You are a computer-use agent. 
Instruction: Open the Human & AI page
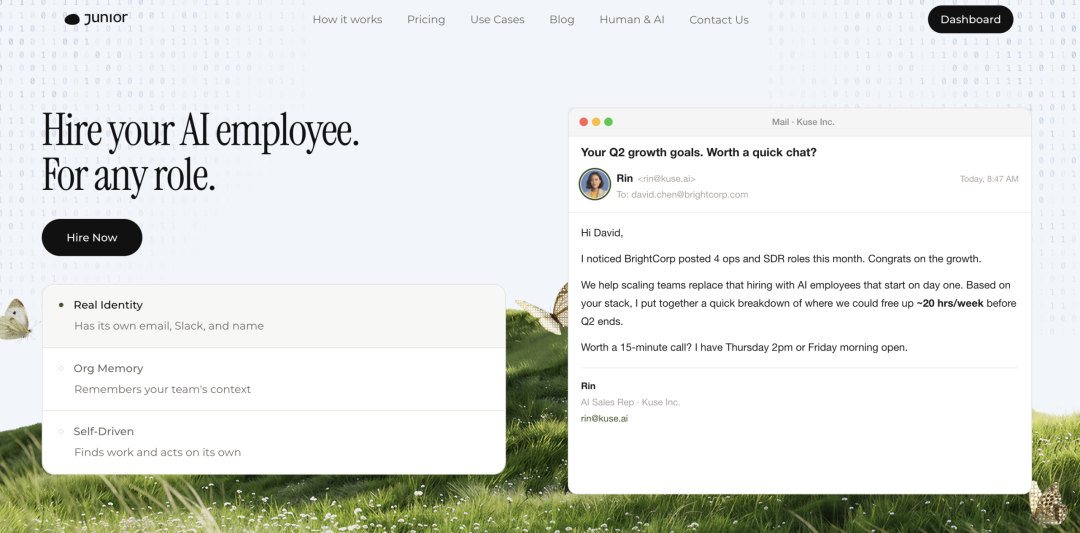click(631, 20)
